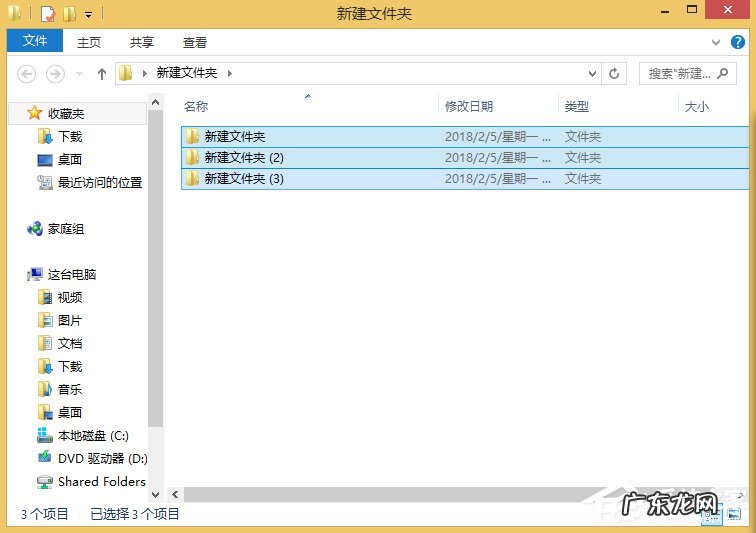Open the address bar history dropdown

pyautogui.click(x=593, y=74)
